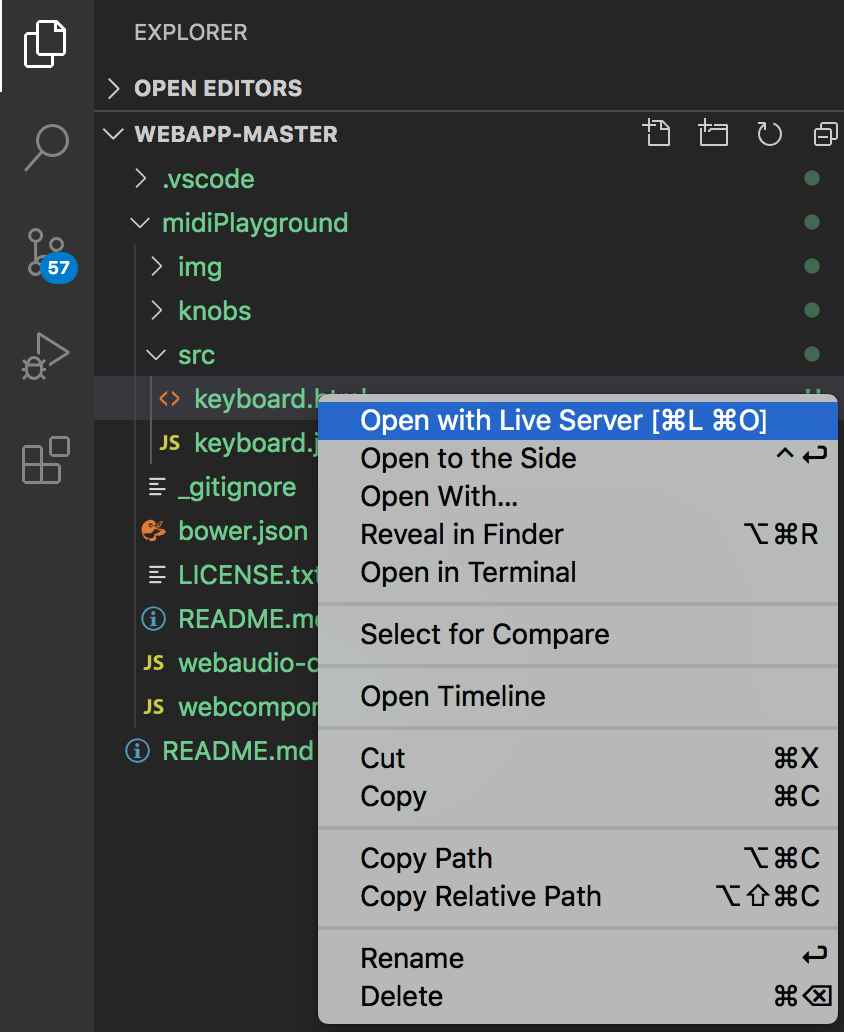Click Copy Relative Path
This screenshot has height=1032, width=844.
[481, 896]
